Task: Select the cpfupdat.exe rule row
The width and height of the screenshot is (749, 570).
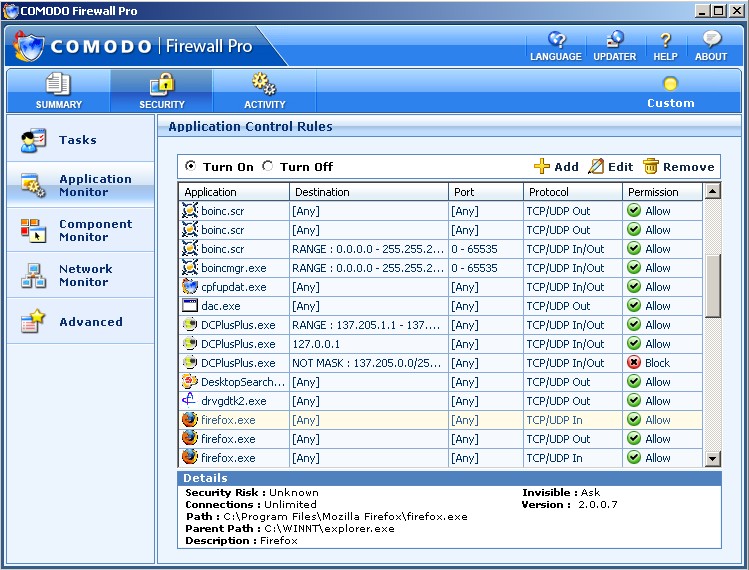Action: point(440,287)
